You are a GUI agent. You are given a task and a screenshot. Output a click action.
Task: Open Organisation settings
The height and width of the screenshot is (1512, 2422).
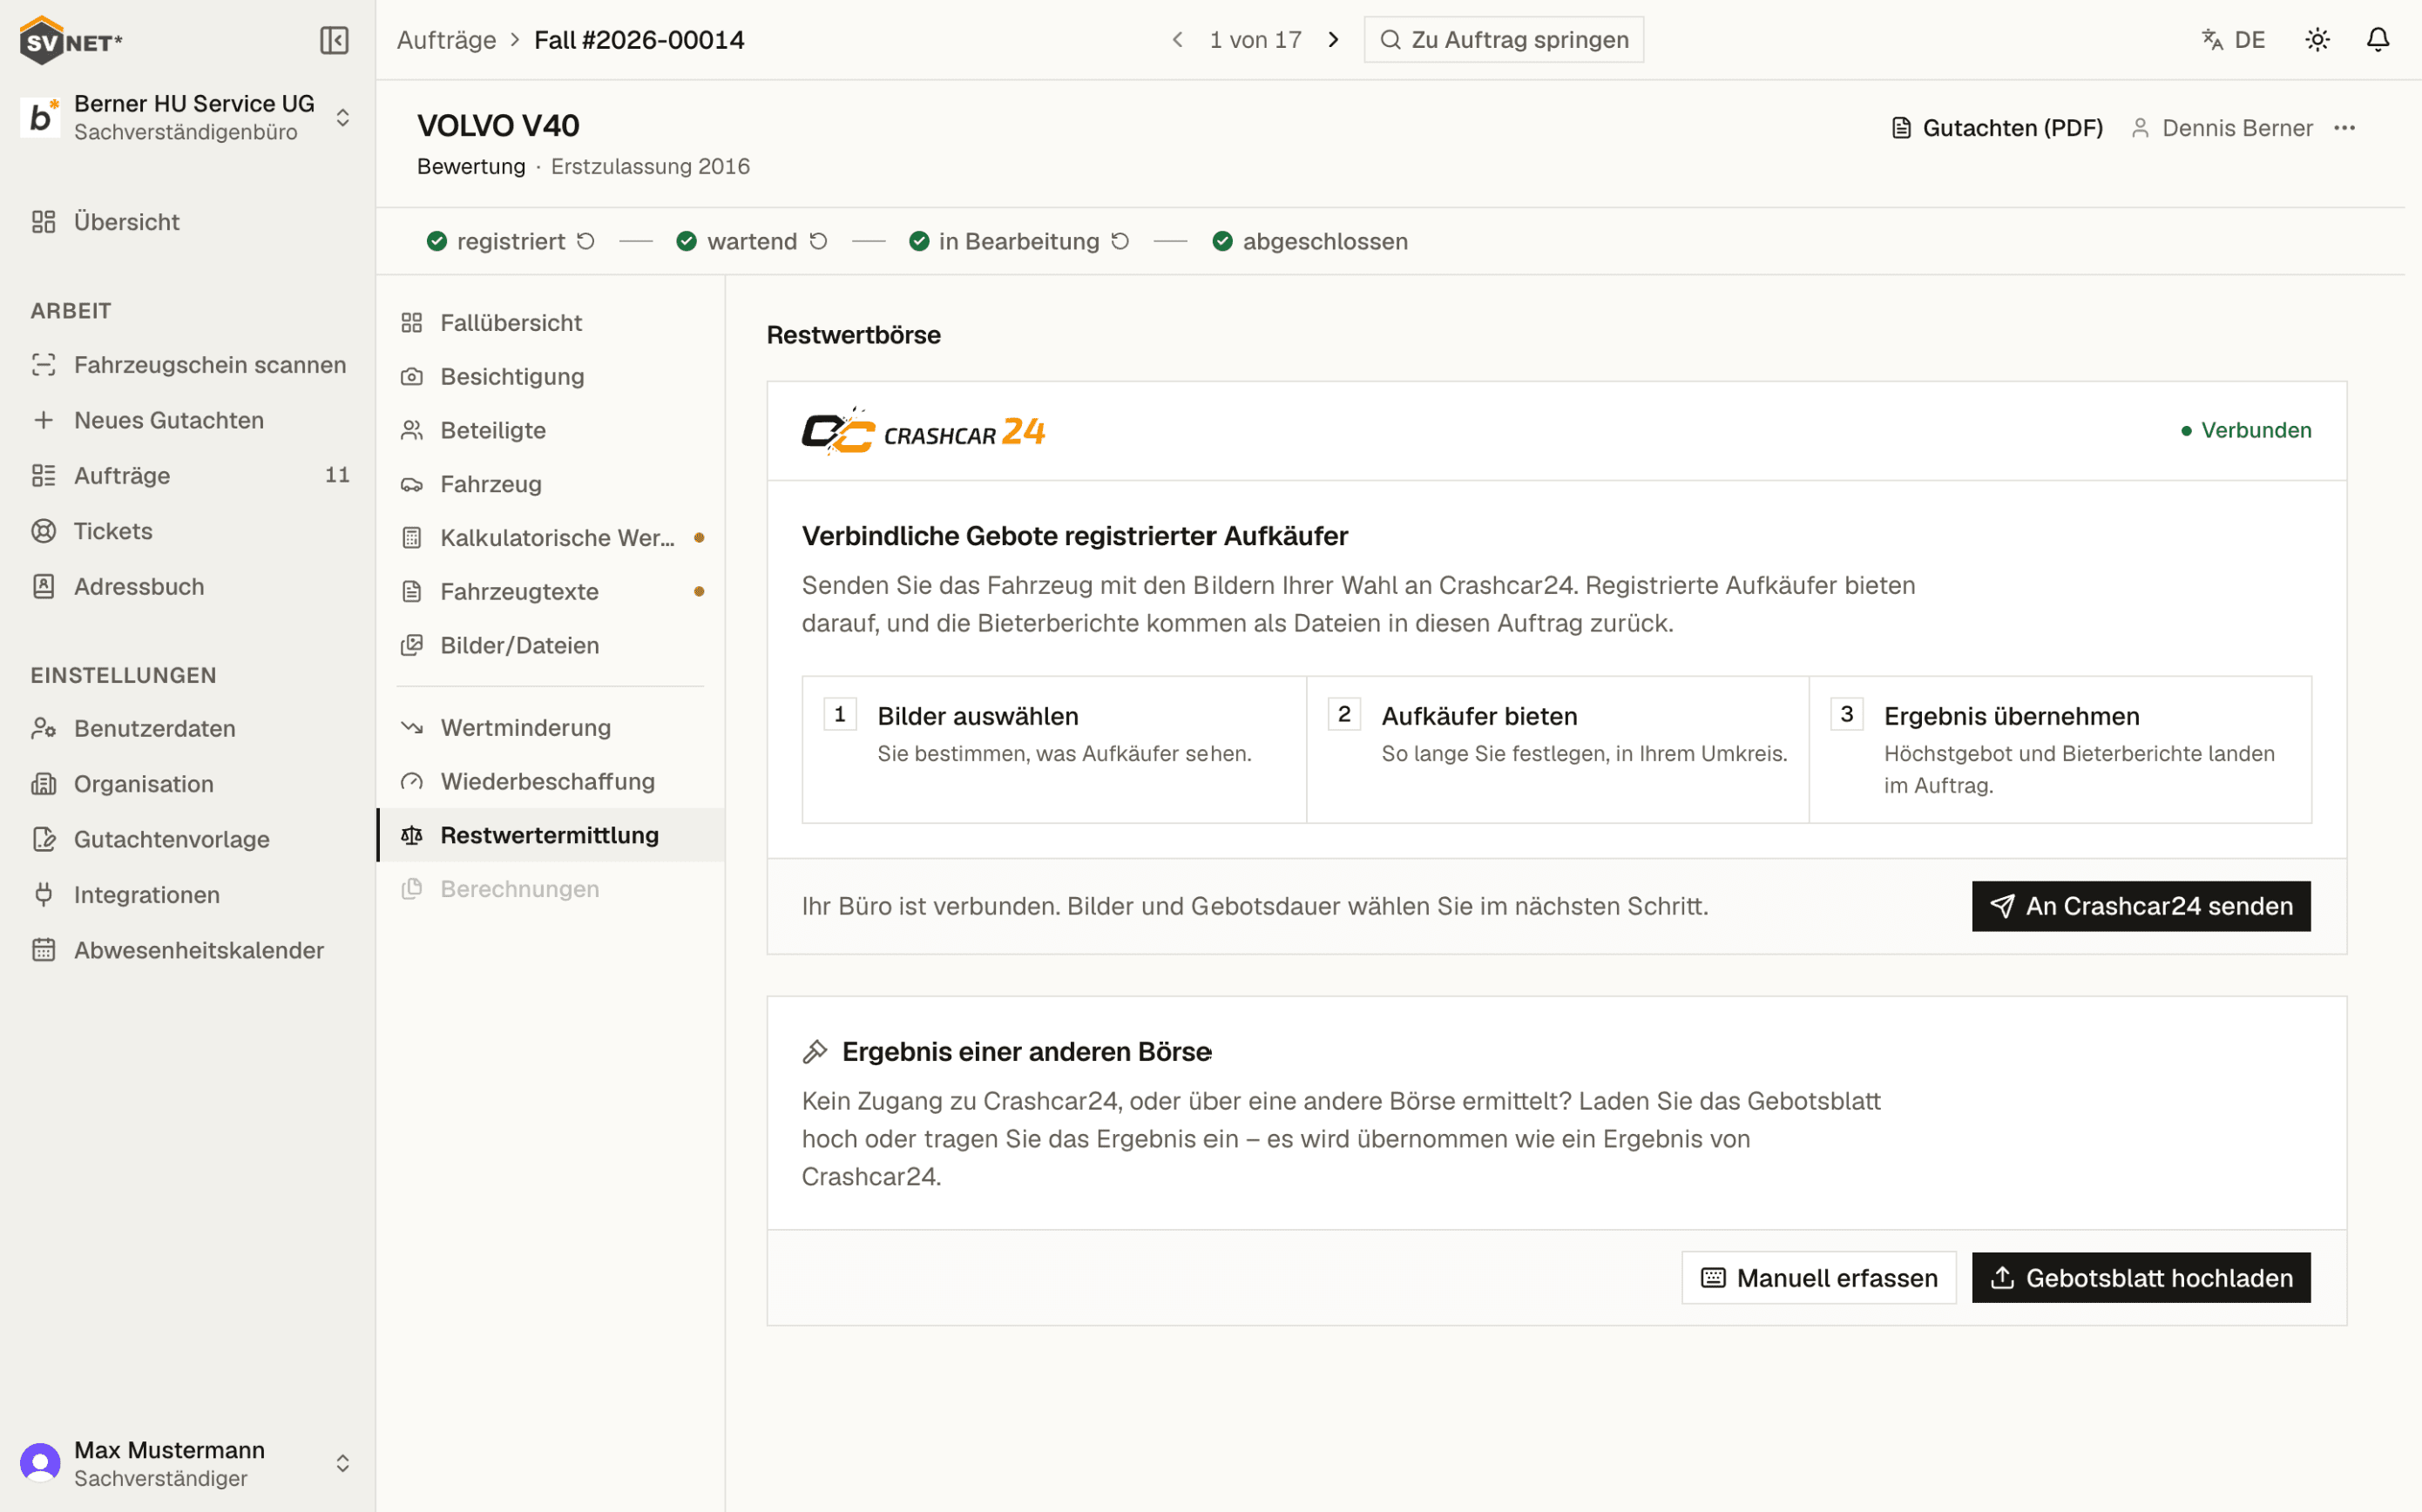187,783
